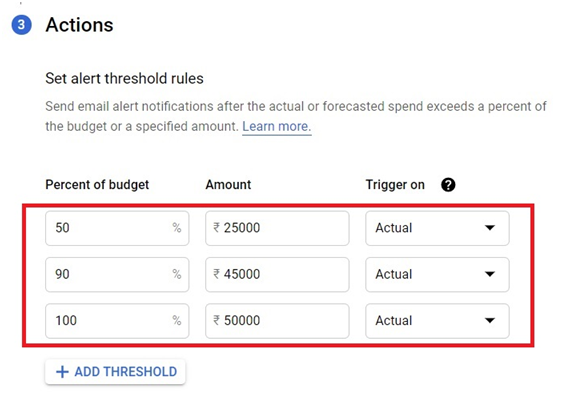Click the plus icon on Add Threshold
570x403 pixels.
click(62, 372)
